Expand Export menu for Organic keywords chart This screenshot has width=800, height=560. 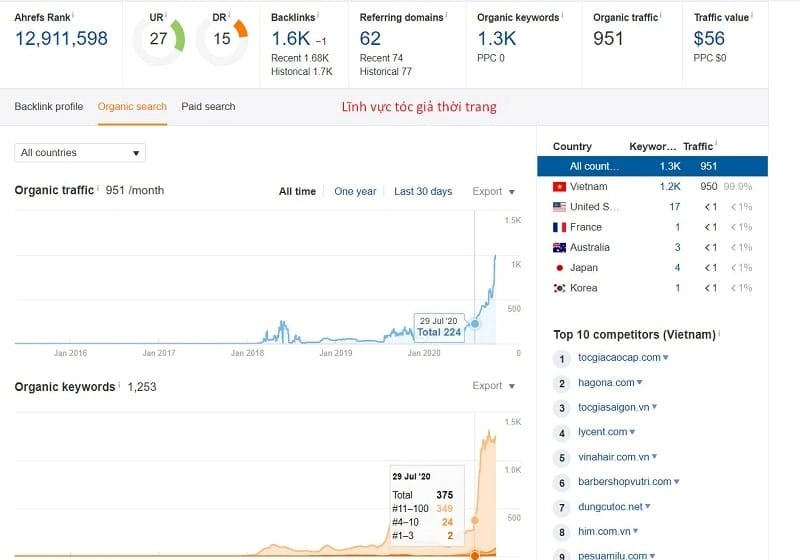pyautogui.click(x=493, y=386)
